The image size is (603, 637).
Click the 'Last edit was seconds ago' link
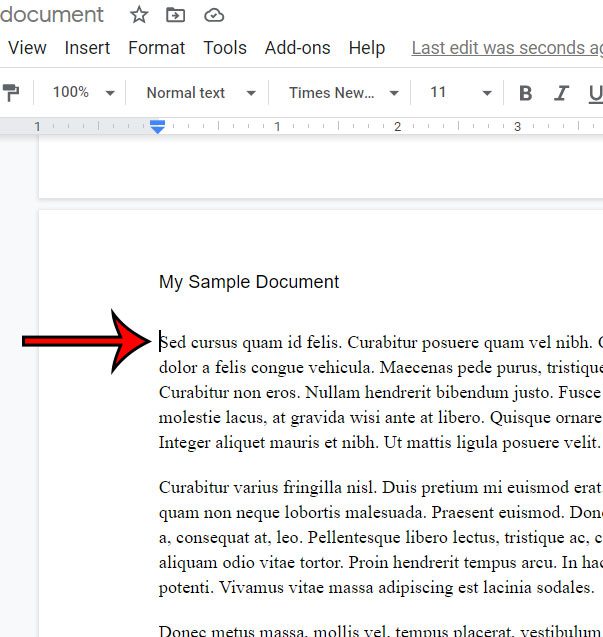pyautogui.click(x=507, y=48)
